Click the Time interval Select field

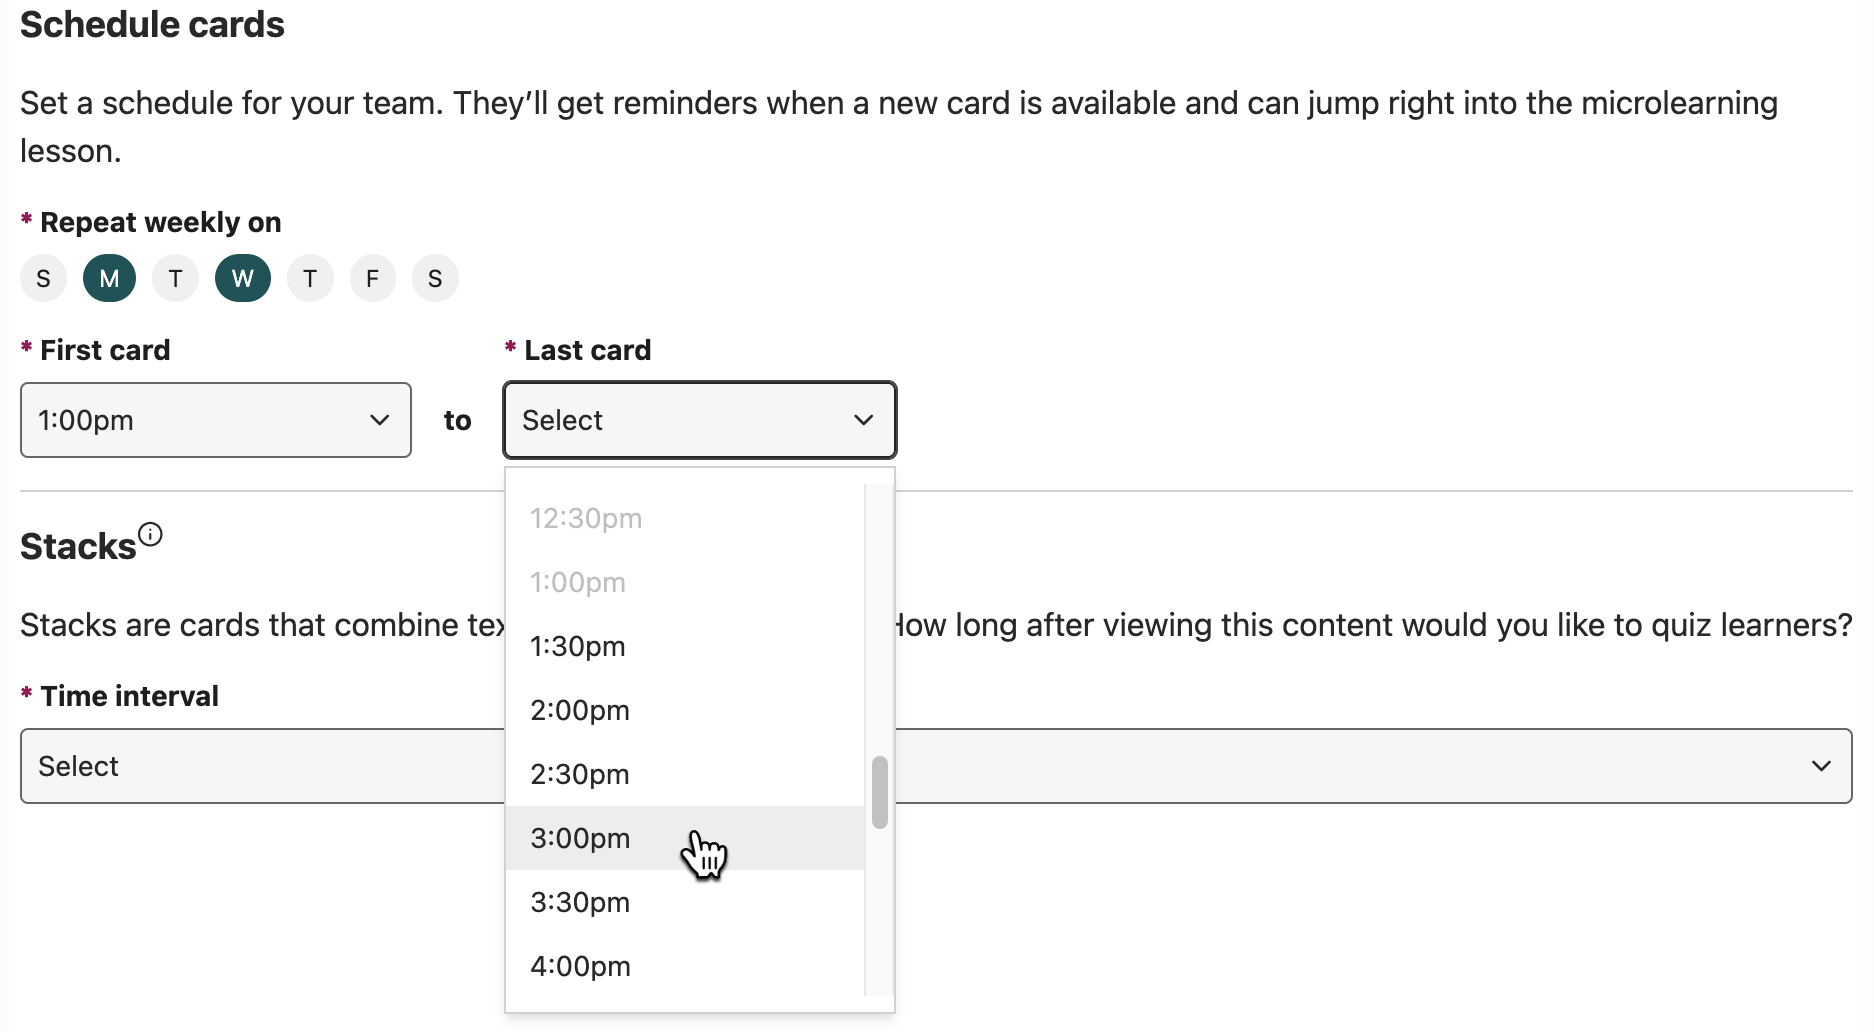tap(936, 766)
